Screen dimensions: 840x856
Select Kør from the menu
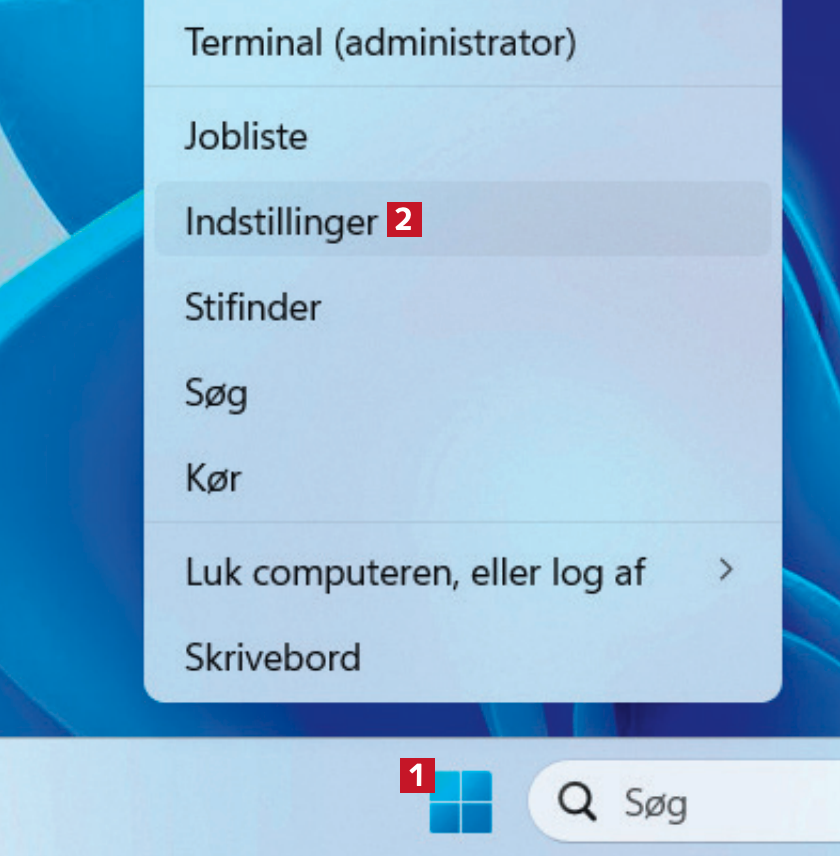(x=213, y=478)
